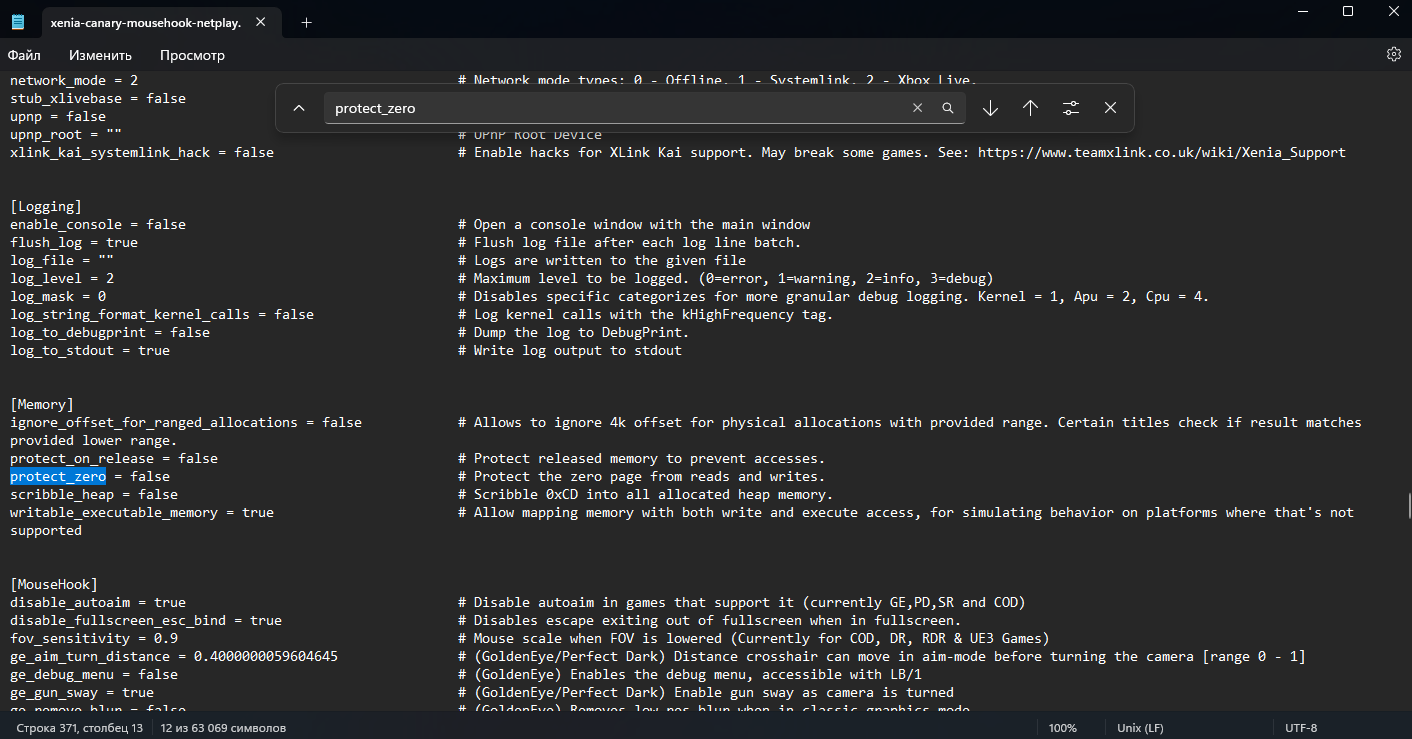
Task: Open the 100% zoom level indicator
Action: tap(1063, 728)
